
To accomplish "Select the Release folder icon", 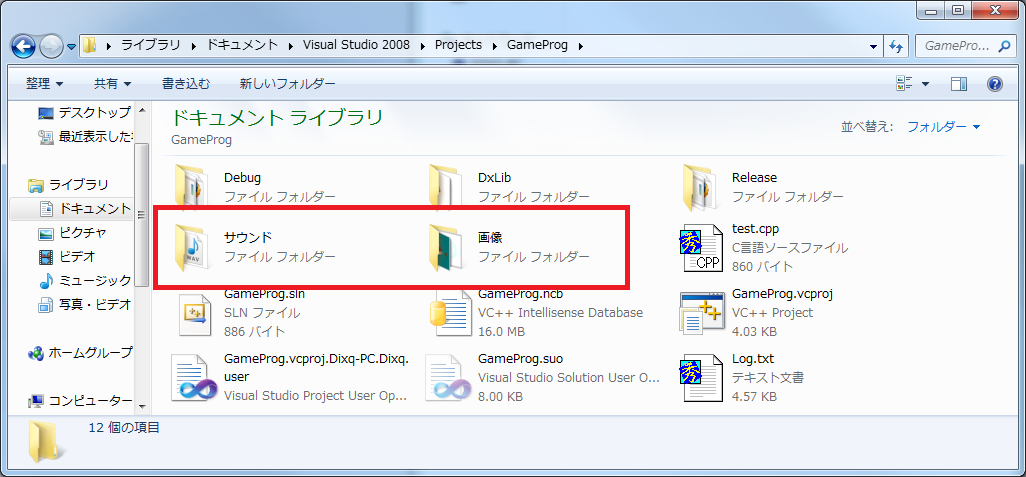I will point(700,185).
